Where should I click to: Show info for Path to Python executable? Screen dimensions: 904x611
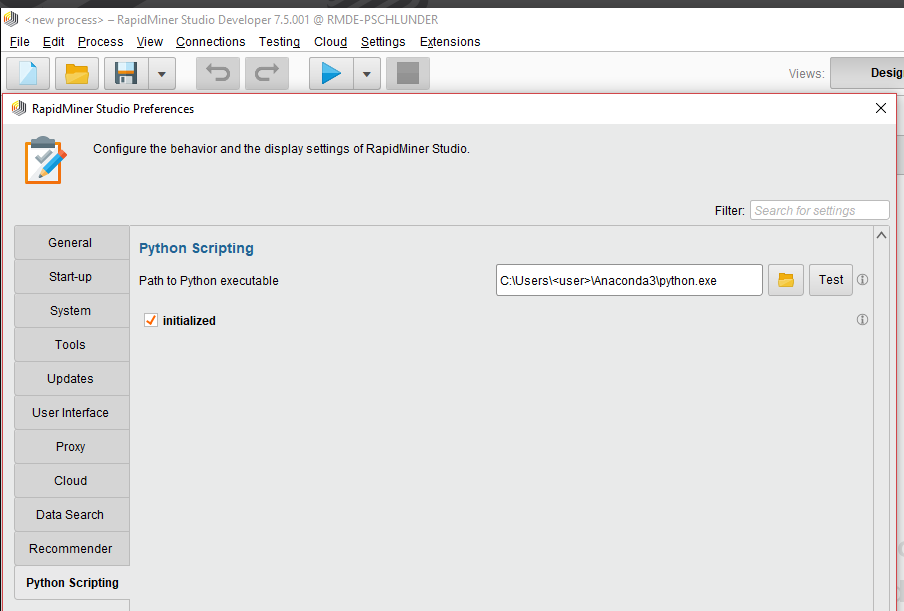pyautogui.click(x=862, y=280)
